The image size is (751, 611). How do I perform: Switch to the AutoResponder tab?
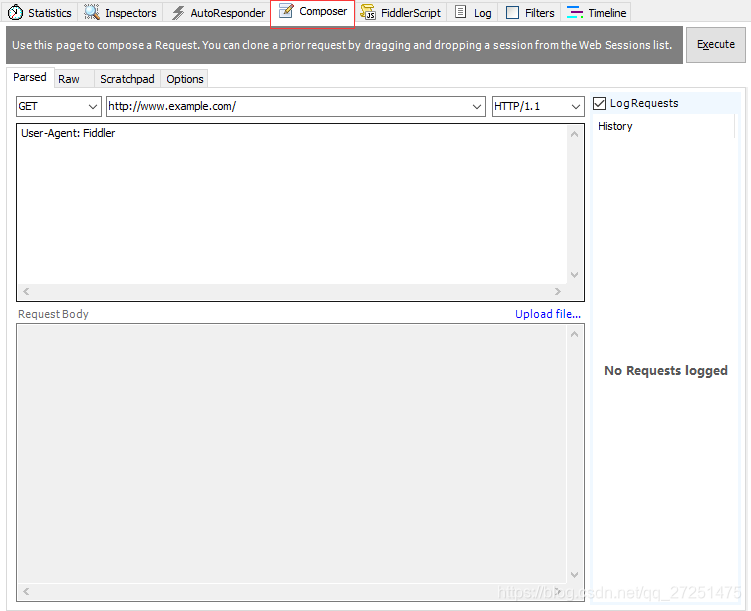tap(218, 12)
